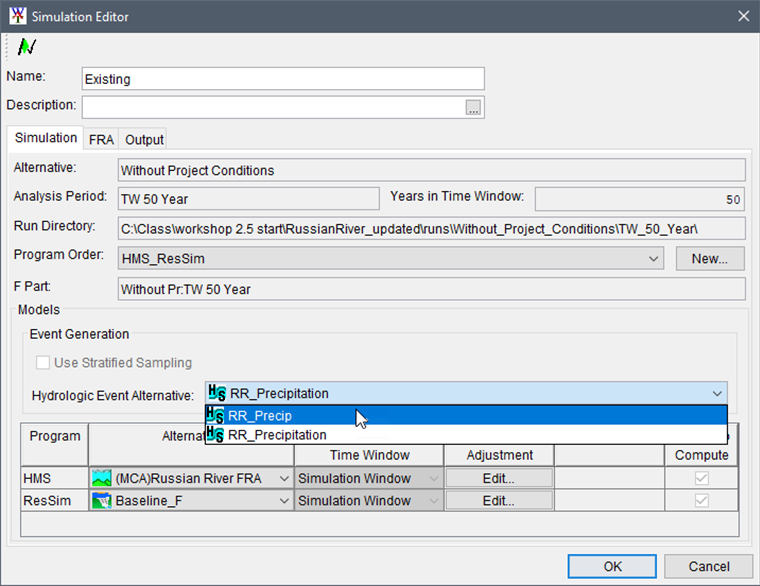Click the HMS icon in Hydrologic Event Alternative combo

217,393
